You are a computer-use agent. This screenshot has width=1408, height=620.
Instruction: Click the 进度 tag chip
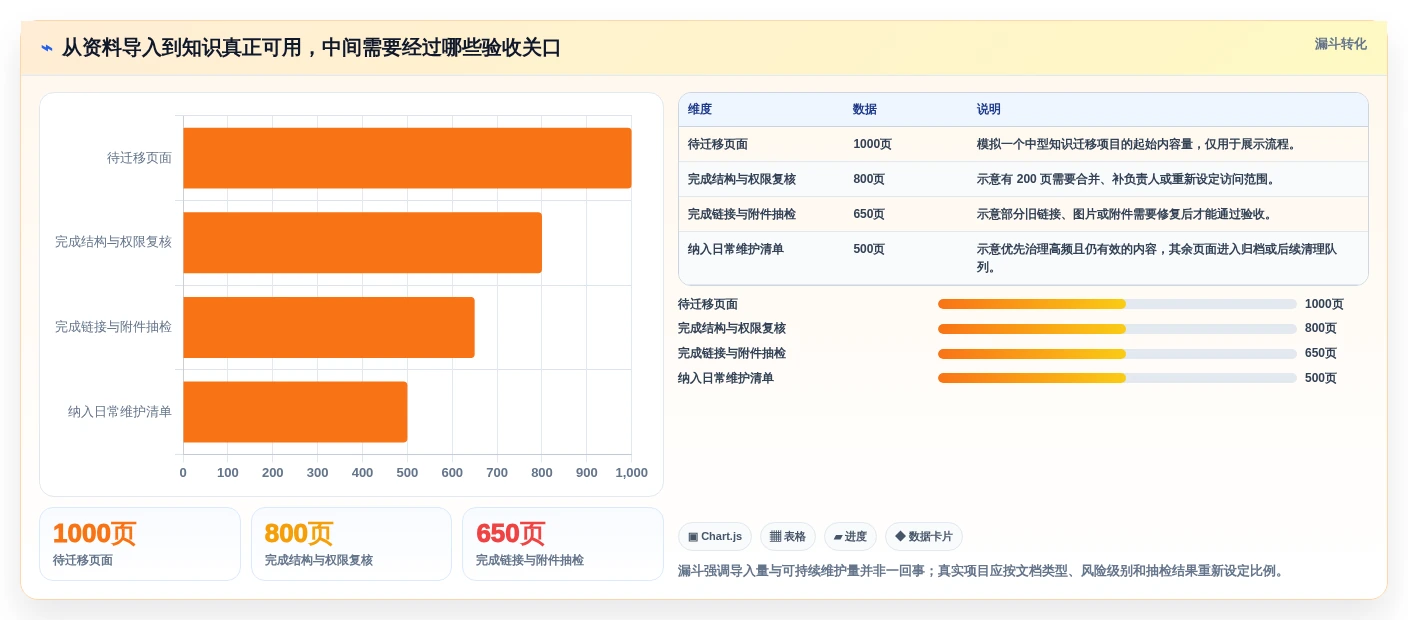click(x=850, y=537)
